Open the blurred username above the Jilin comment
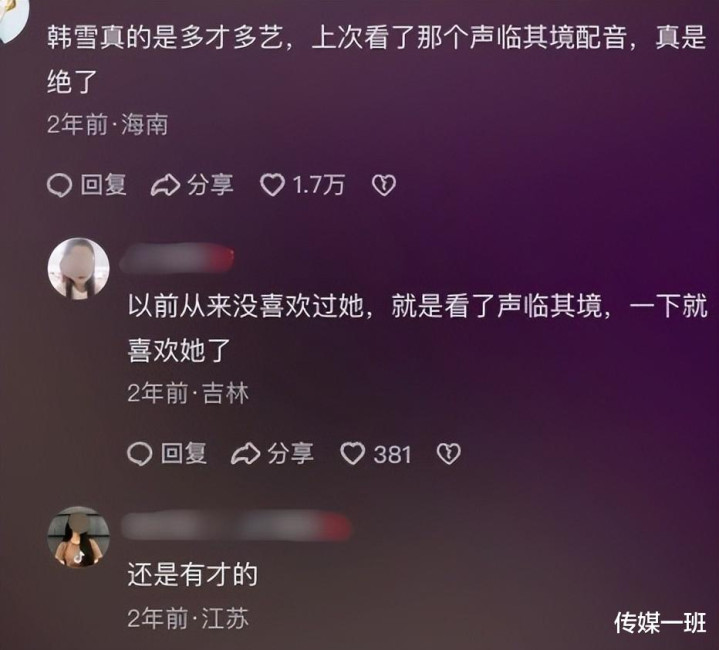Viewport: 719px width, 650px height. (x=177, y=258)
